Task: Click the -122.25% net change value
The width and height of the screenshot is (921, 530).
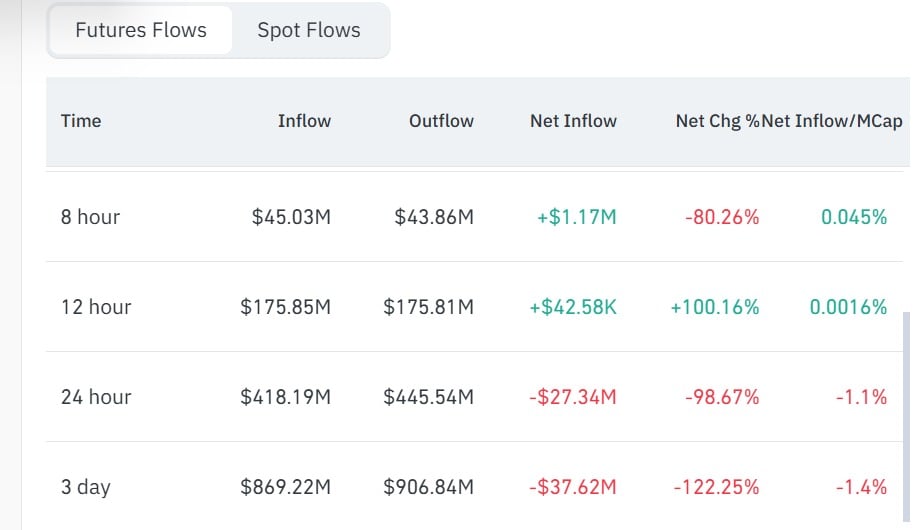Action: (x=716, y=487)
